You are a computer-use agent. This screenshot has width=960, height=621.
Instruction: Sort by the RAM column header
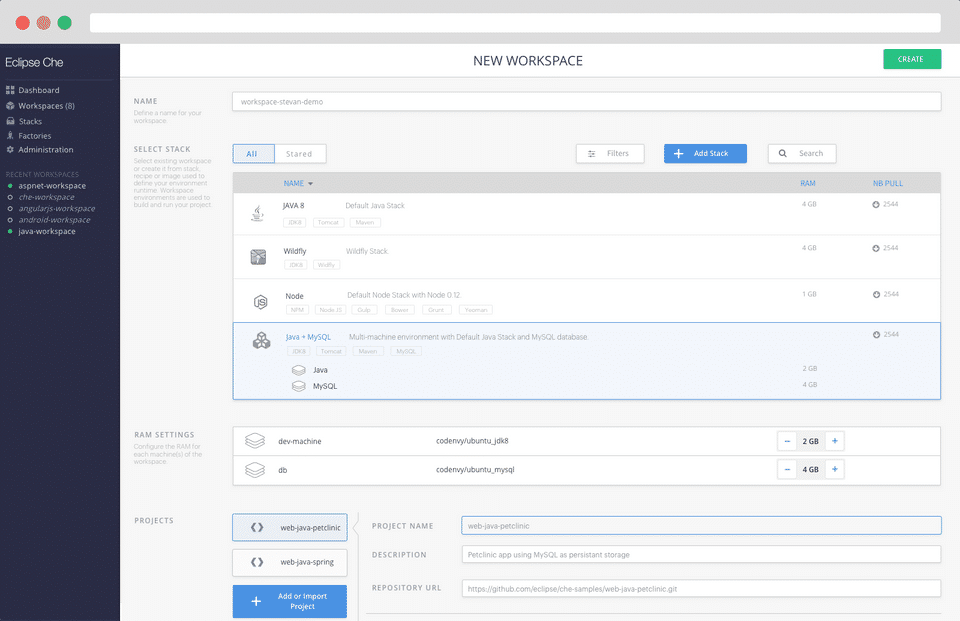808,183
